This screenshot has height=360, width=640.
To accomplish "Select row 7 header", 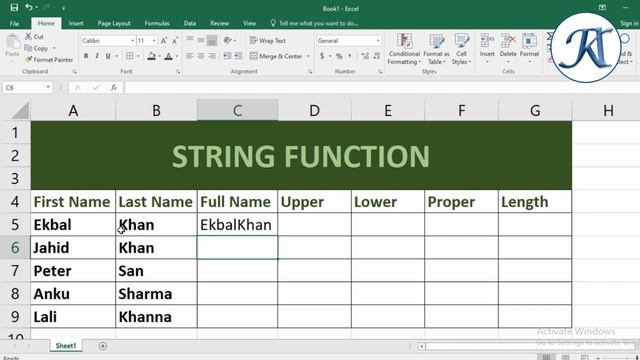I will tap(15, 271).
